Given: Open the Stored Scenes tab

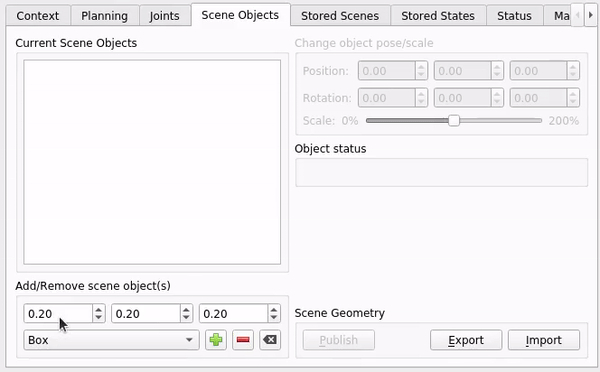Looking at the screenshot, I should click(340, 16).
